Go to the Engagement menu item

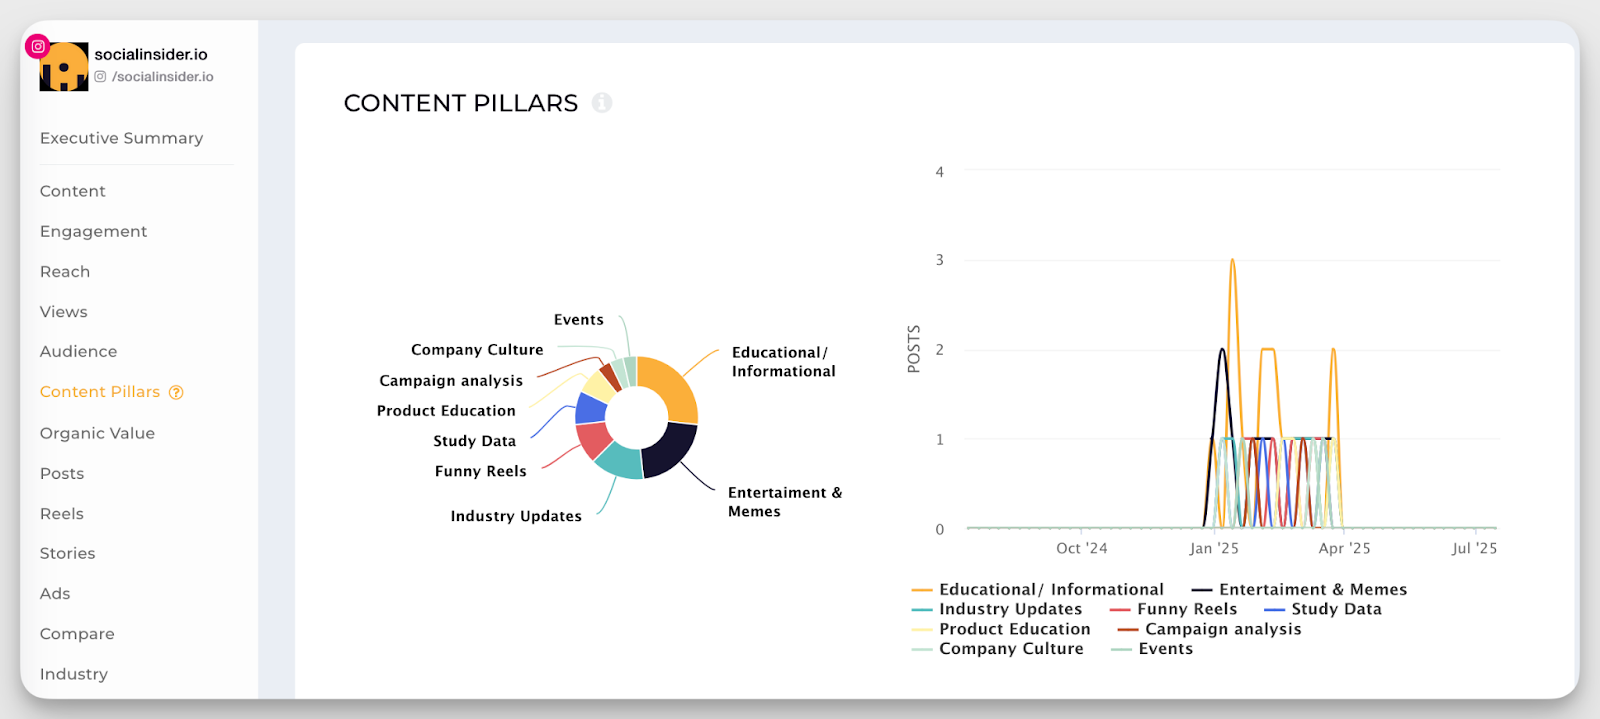tap(93, 231)
